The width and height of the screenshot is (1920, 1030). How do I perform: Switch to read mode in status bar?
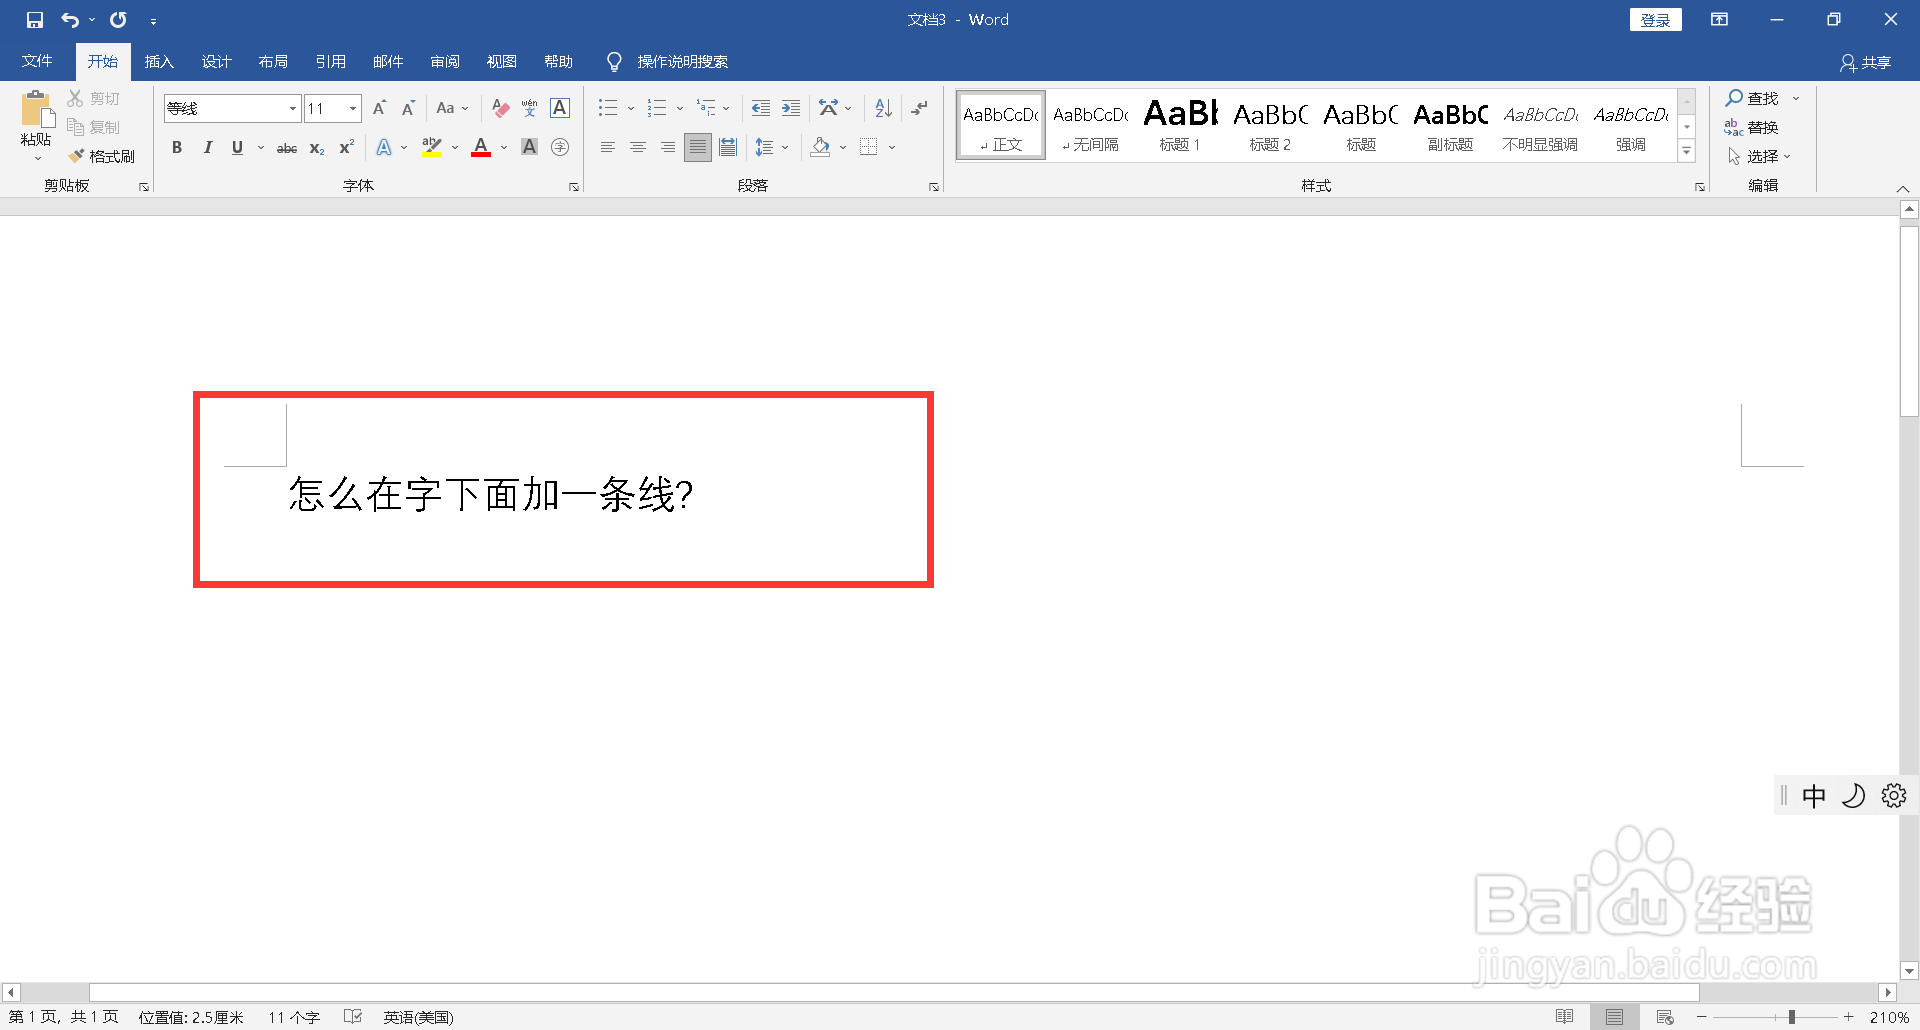click(x=1565, y=1017)
